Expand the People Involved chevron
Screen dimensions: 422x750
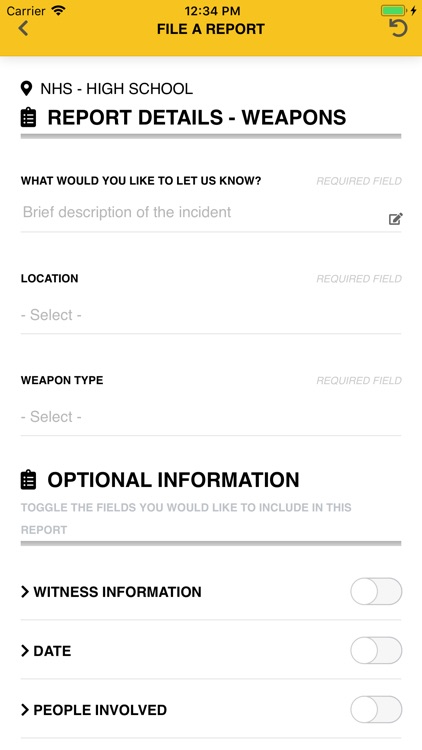25,710
